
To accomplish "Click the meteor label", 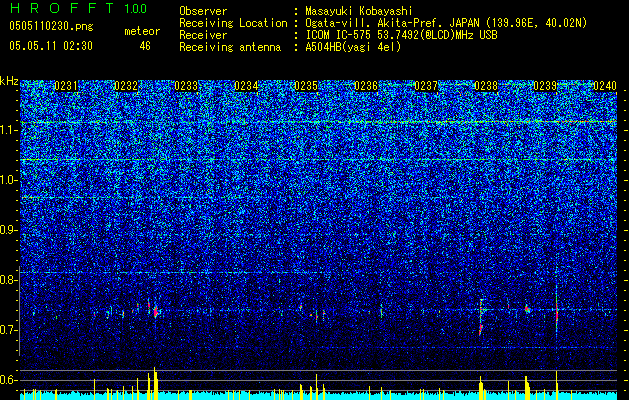I will click(x=142, y=31).
